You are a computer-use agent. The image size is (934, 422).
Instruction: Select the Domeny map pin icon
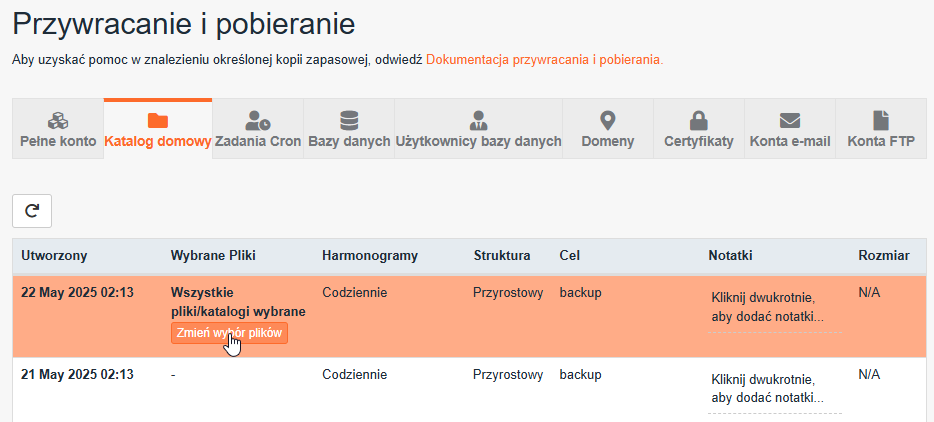pyautogui.click(x=608, y=121)
